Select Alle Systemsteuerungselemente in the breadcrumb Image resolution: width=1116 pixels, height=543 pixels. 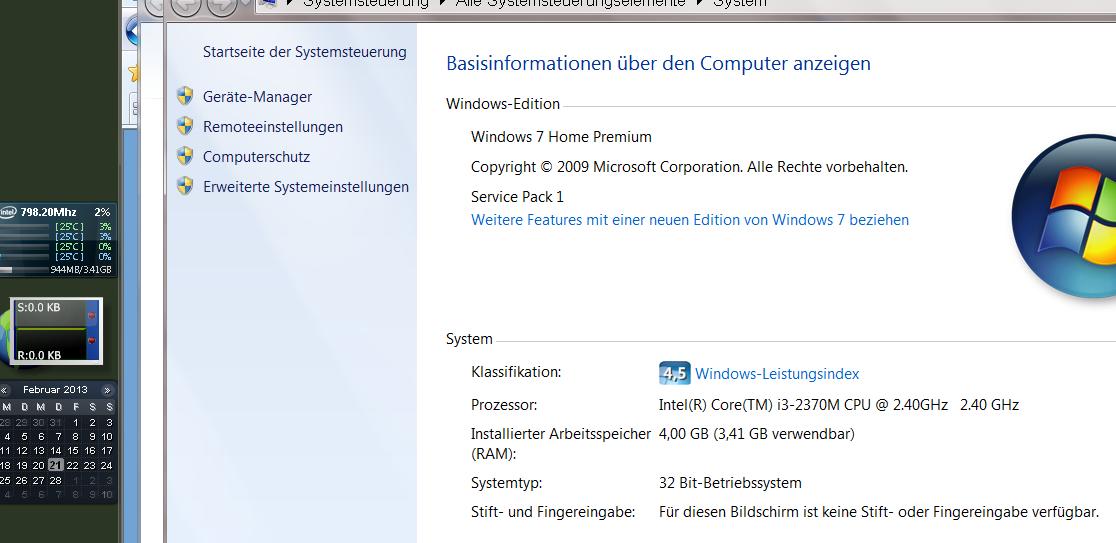pos(570,3)
